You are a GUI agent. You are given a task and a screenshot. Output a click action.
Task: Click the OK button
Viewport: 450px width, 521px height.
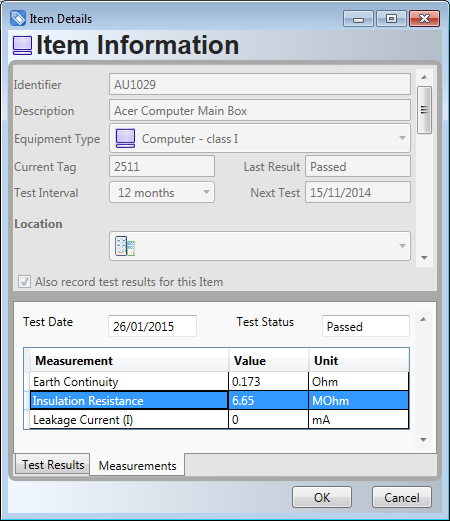(322, 497)
